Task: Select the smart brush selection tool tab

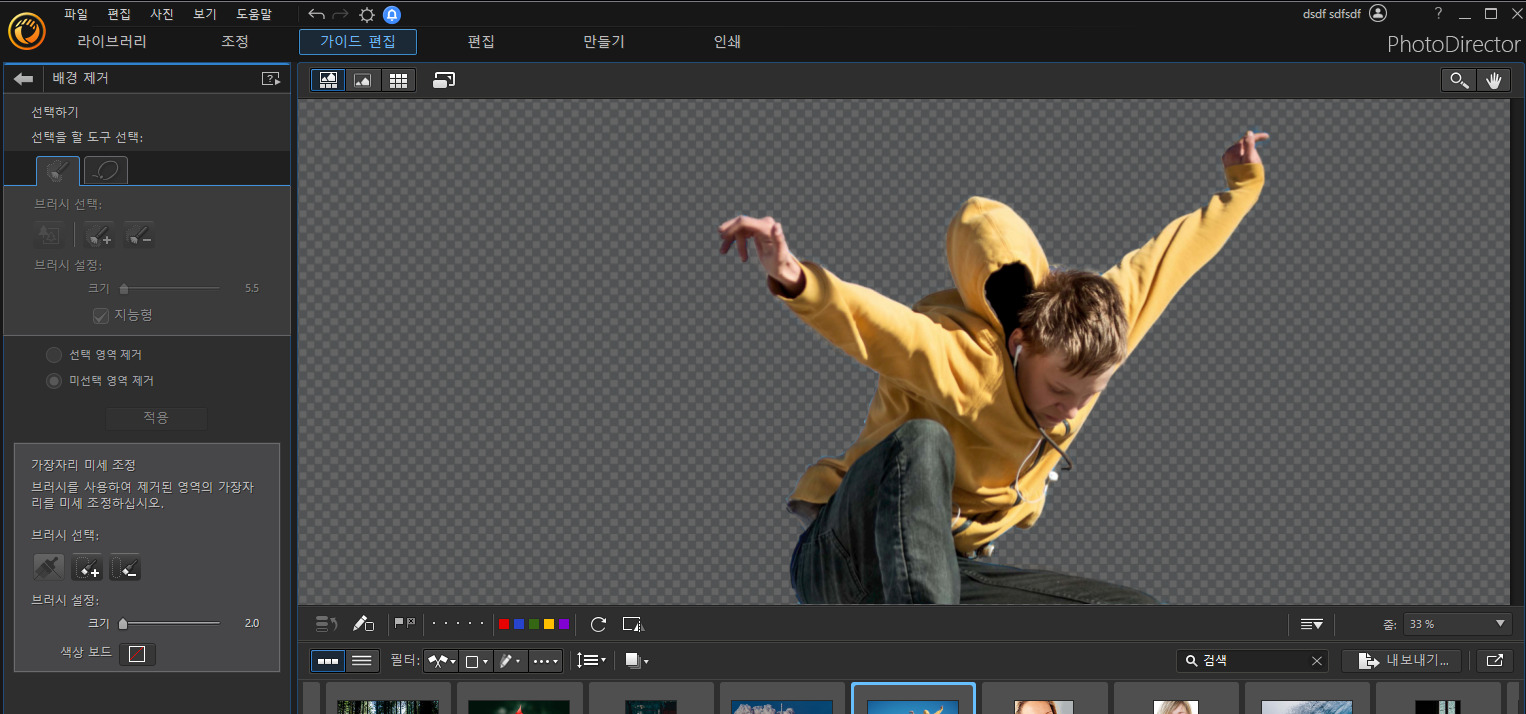Action: [x=58, y=171]
